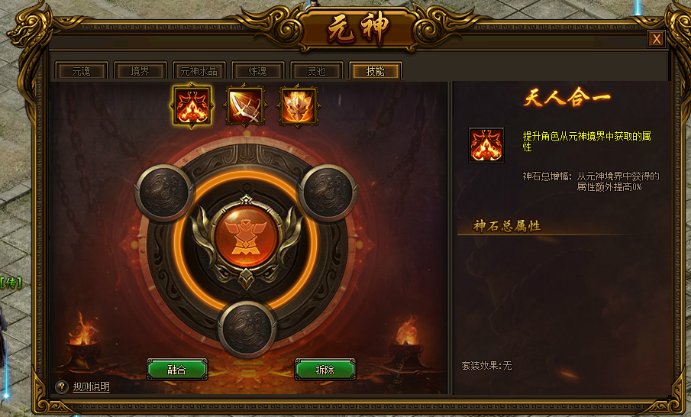
Task: Select the flaming armor skill icon
Action: pos(298,106)
